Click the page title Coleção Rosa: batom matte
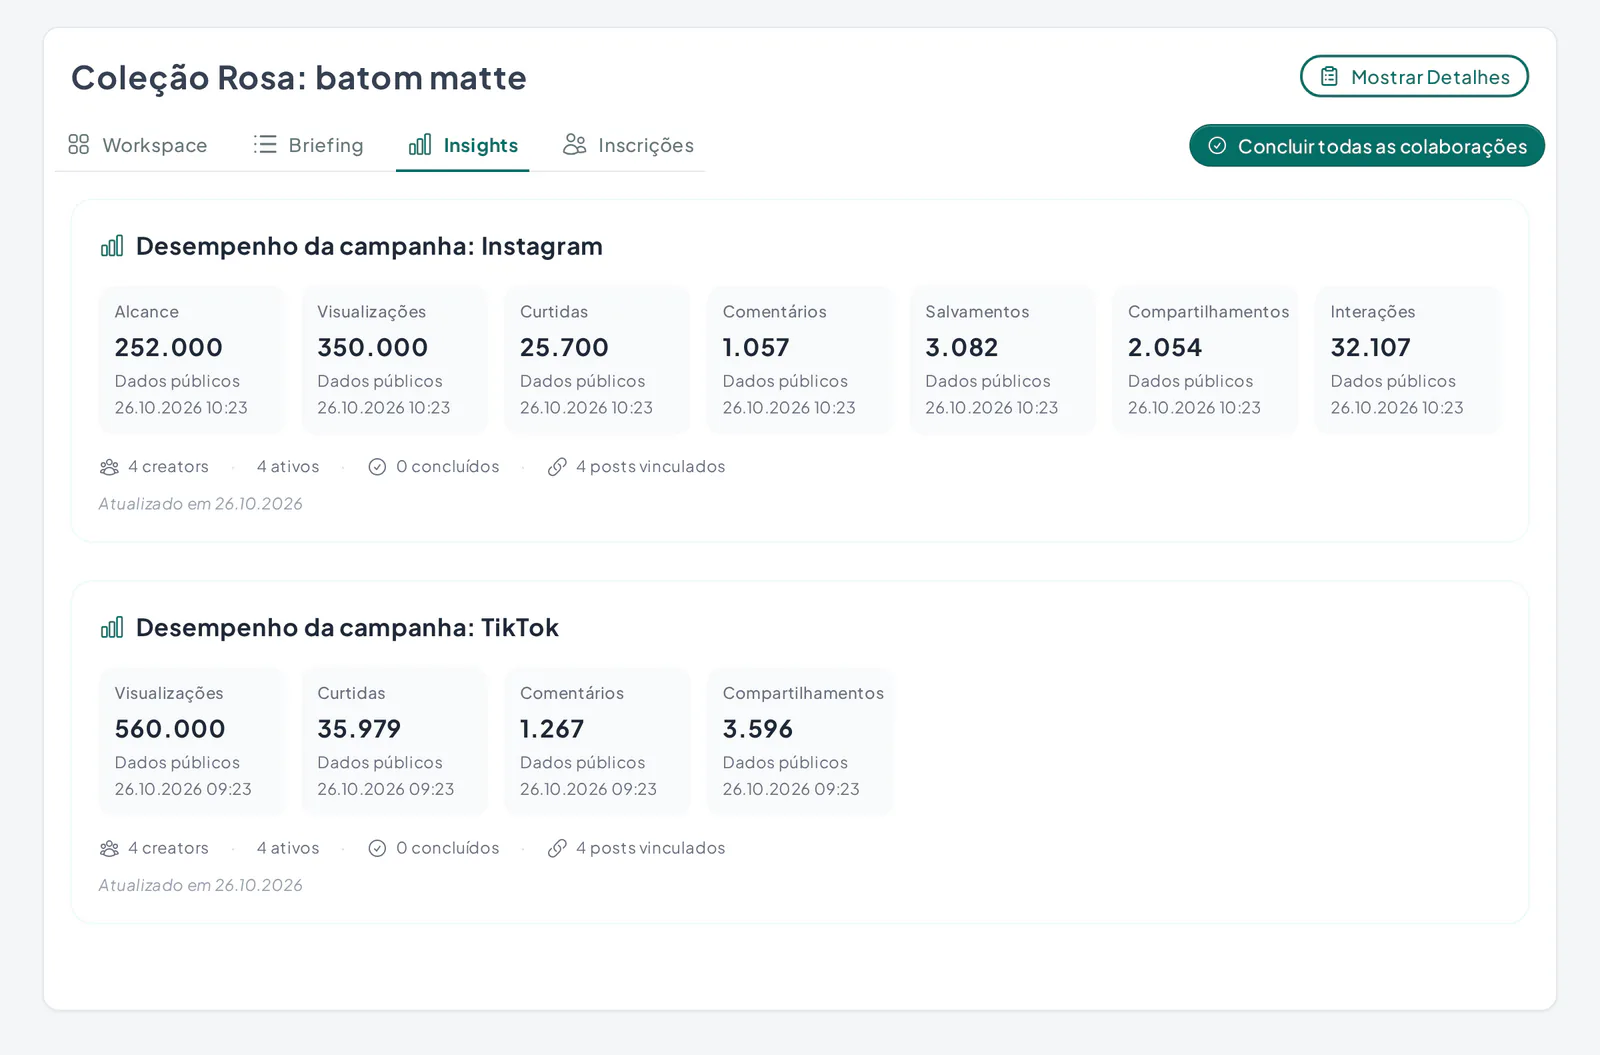Viewport: 1600px width, 1055px height. tap(299, 78)
